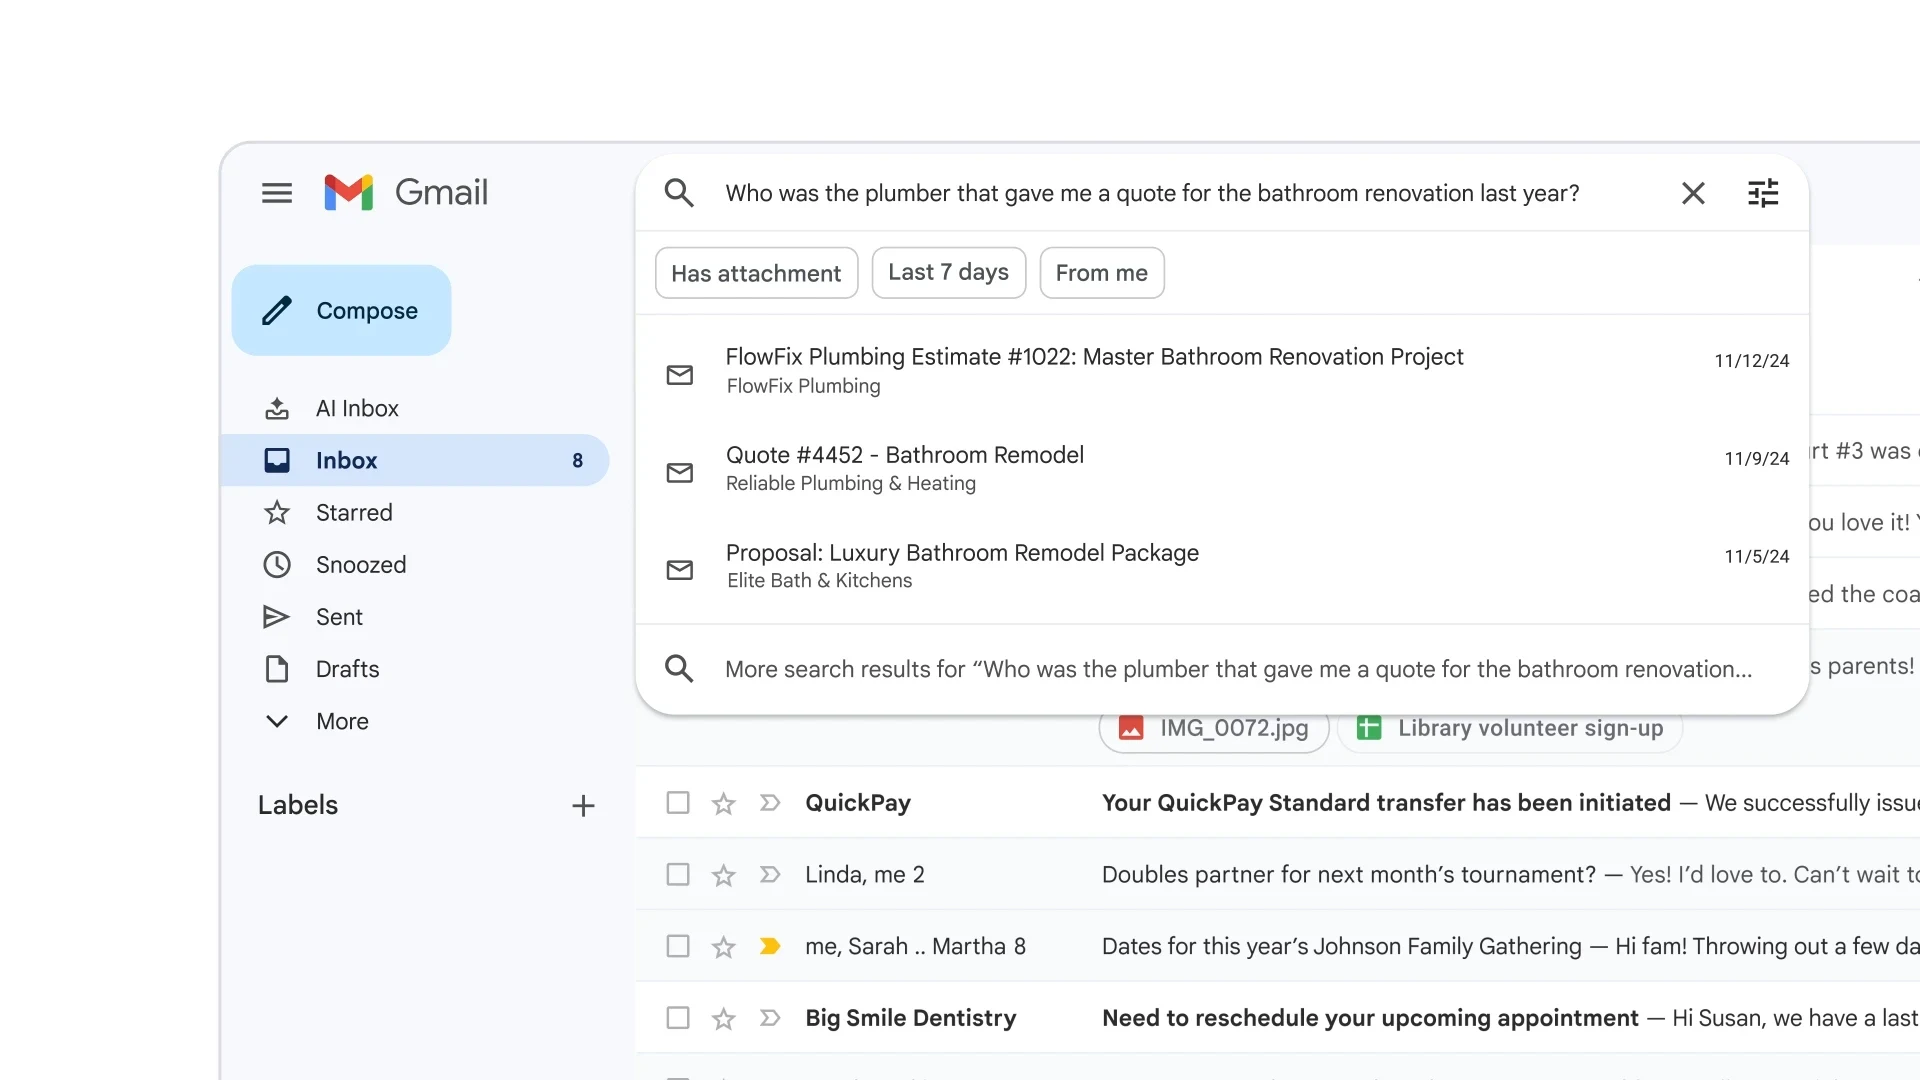Clear the search query with X
The image size is (1920, 1080).
1692,193
